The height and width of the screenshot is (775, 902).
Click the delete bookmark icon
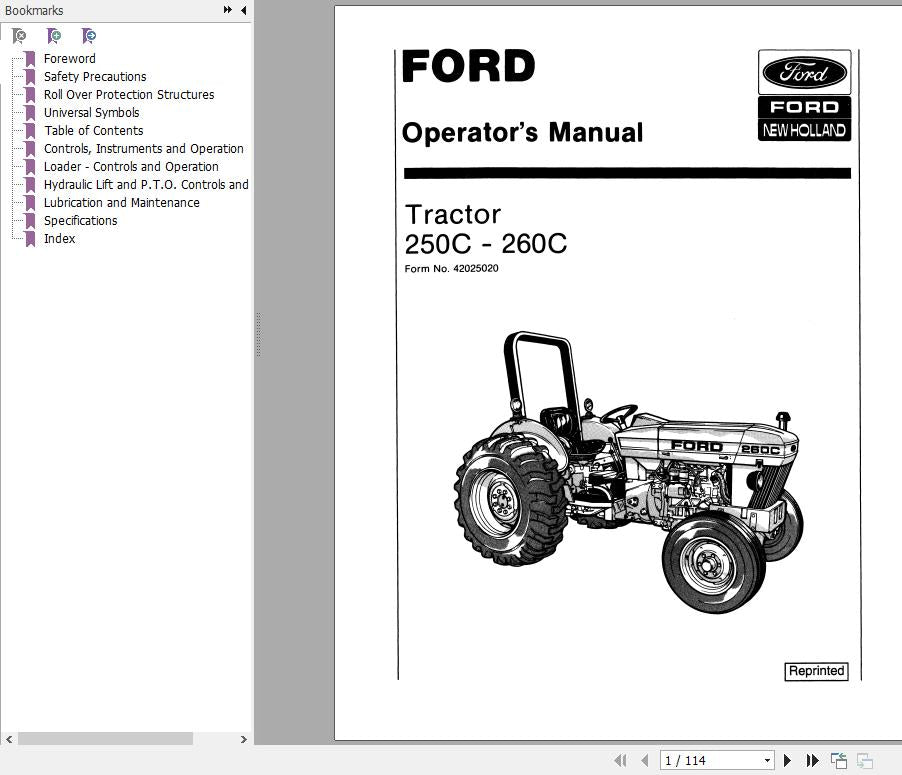point(19,36)
